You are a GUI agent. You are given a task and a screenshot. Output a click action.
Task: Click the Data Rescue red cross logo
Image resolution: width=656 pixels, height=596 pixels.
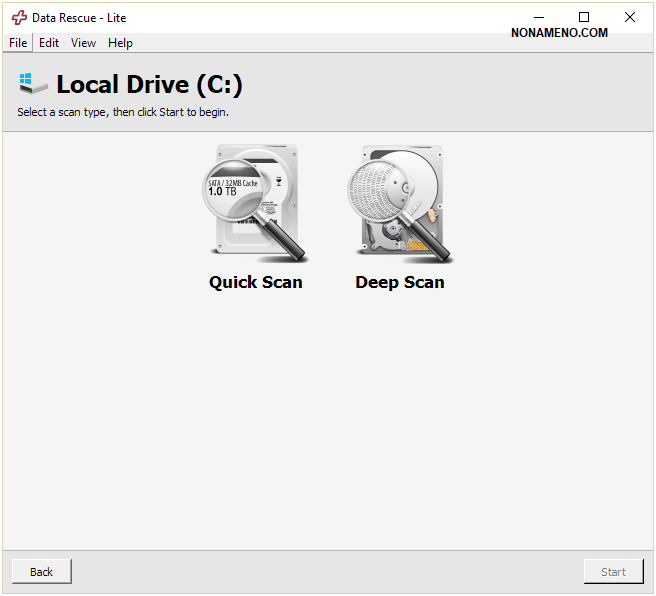coord(19,18)
